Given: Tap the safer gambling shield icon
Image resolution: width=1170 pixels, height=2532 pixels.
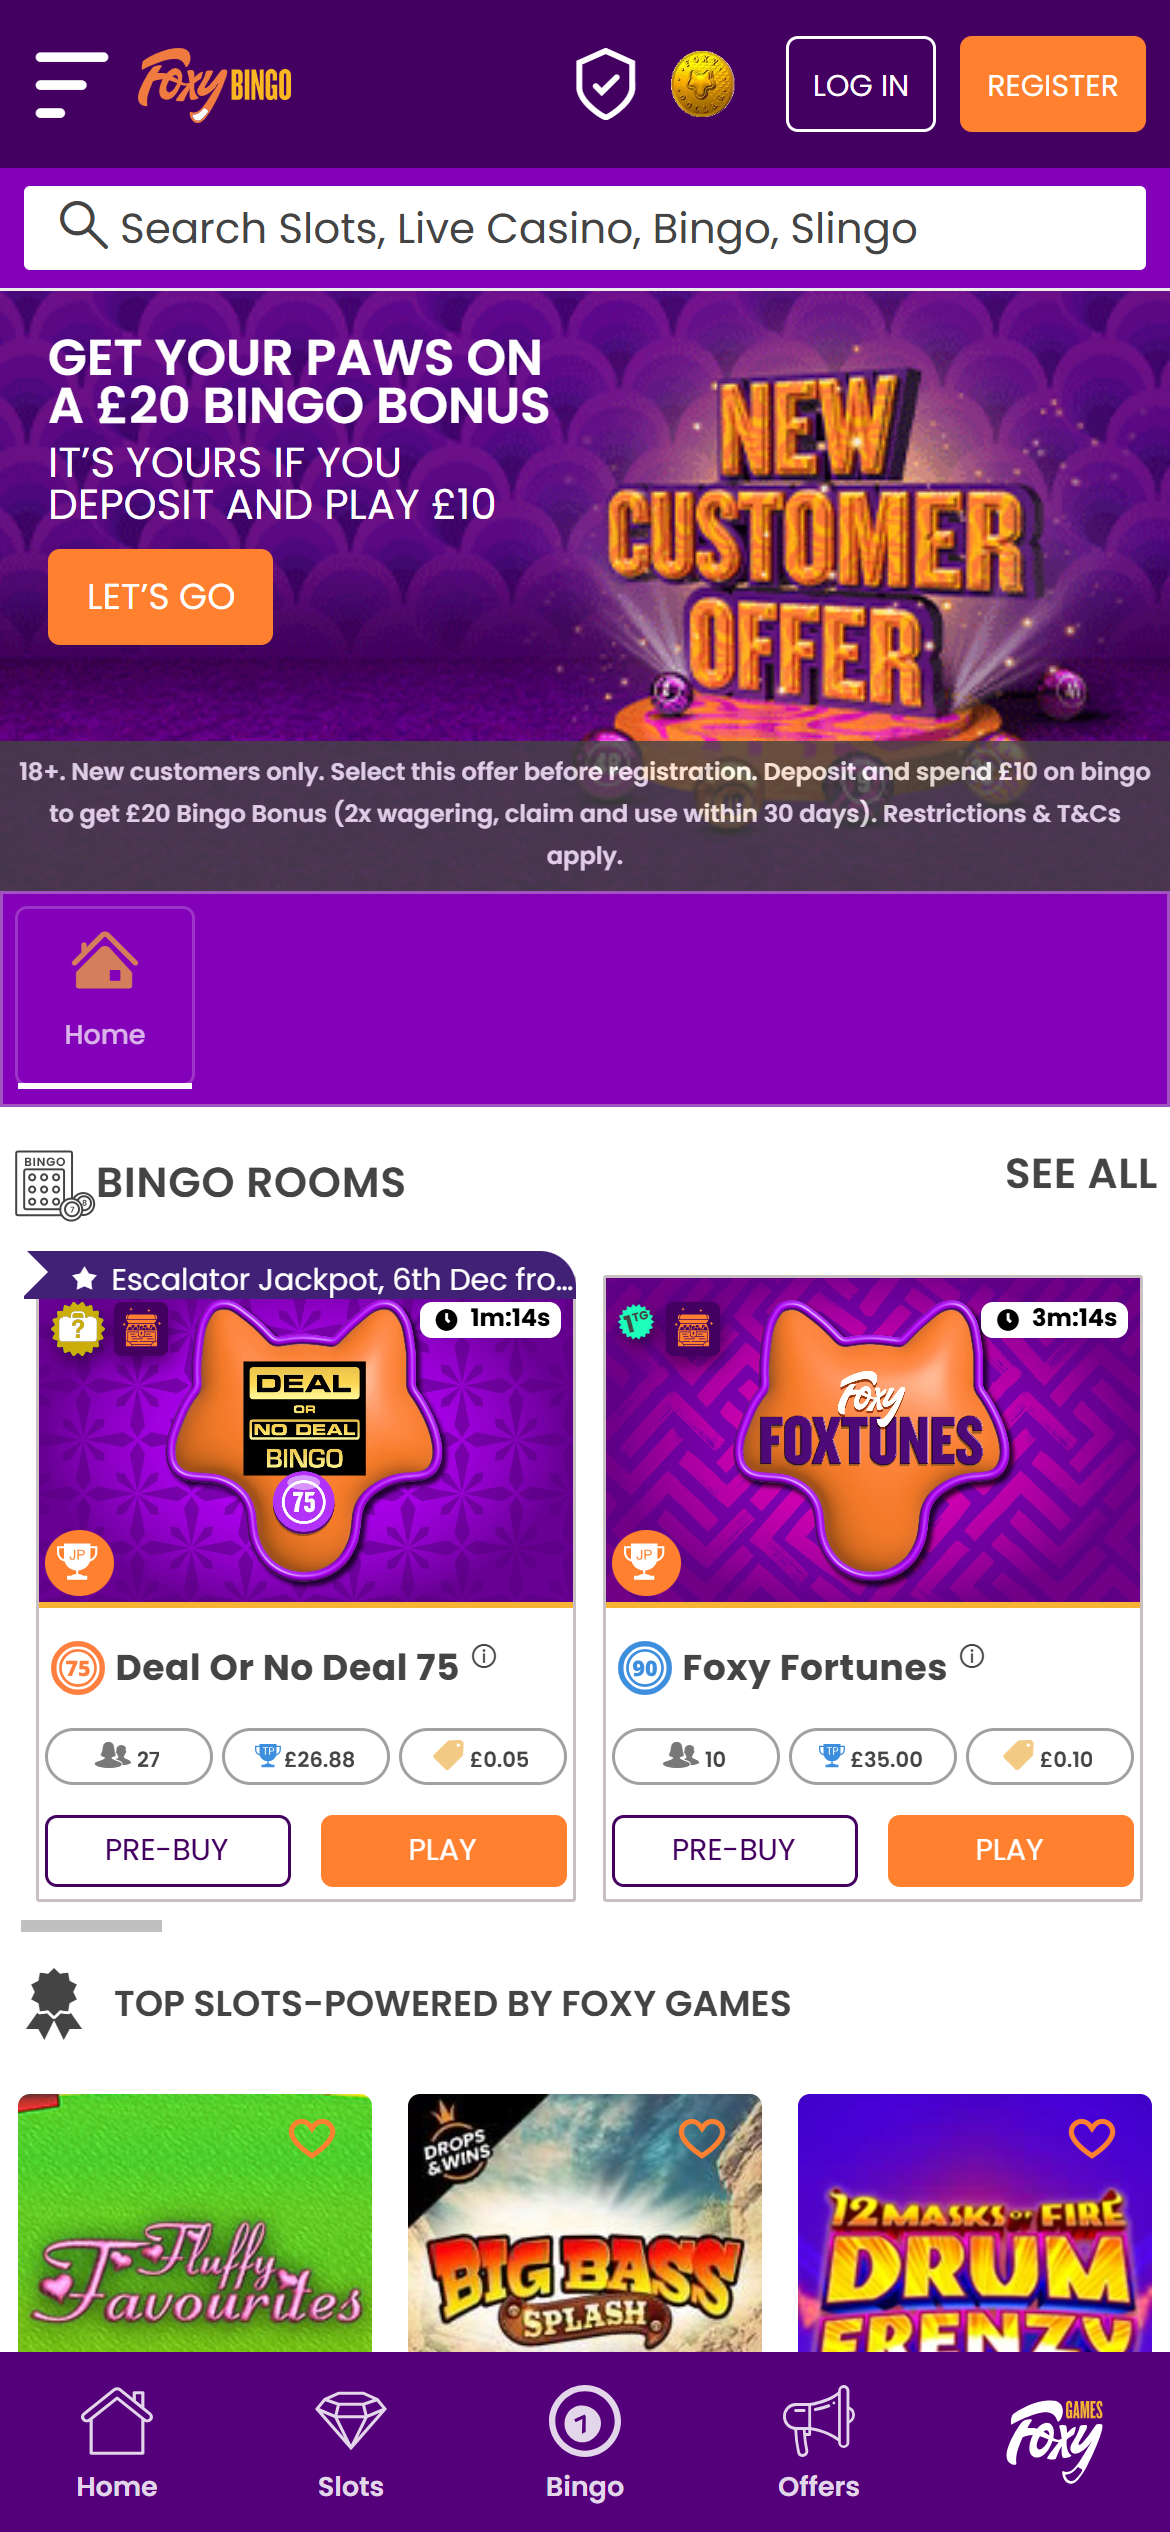Looking at the screenshot, I should click(x=605, y=84).
